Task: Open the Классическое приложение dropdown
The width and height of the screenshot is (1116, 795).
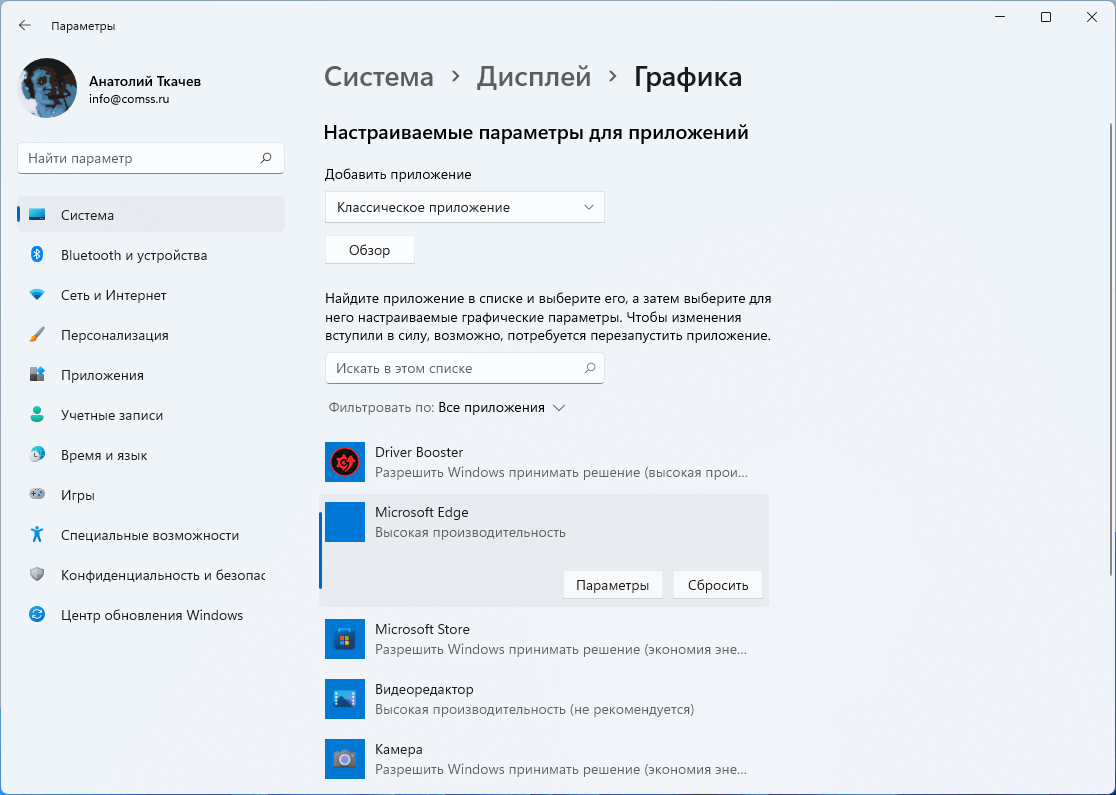Action: click(465, 207)
